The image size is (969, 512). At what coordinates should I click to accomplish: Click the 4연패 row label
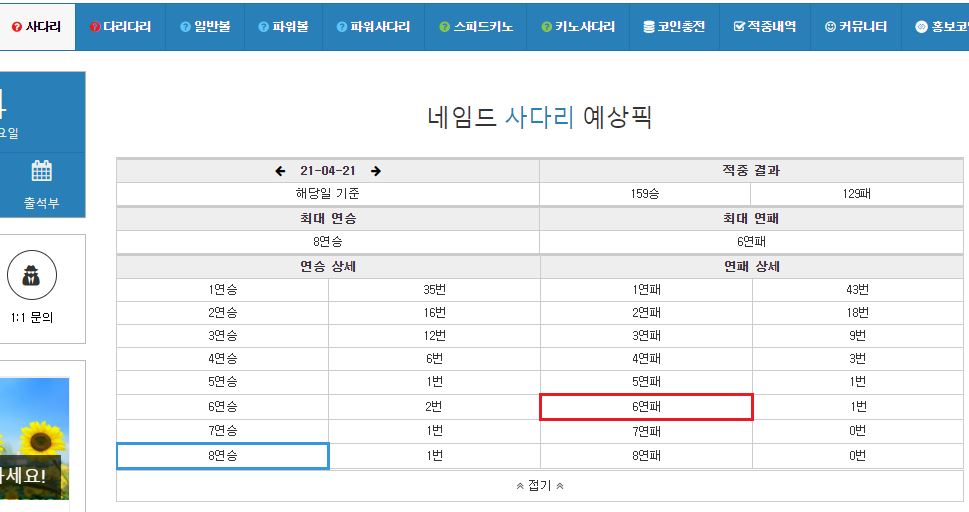(x=646, y=359)
